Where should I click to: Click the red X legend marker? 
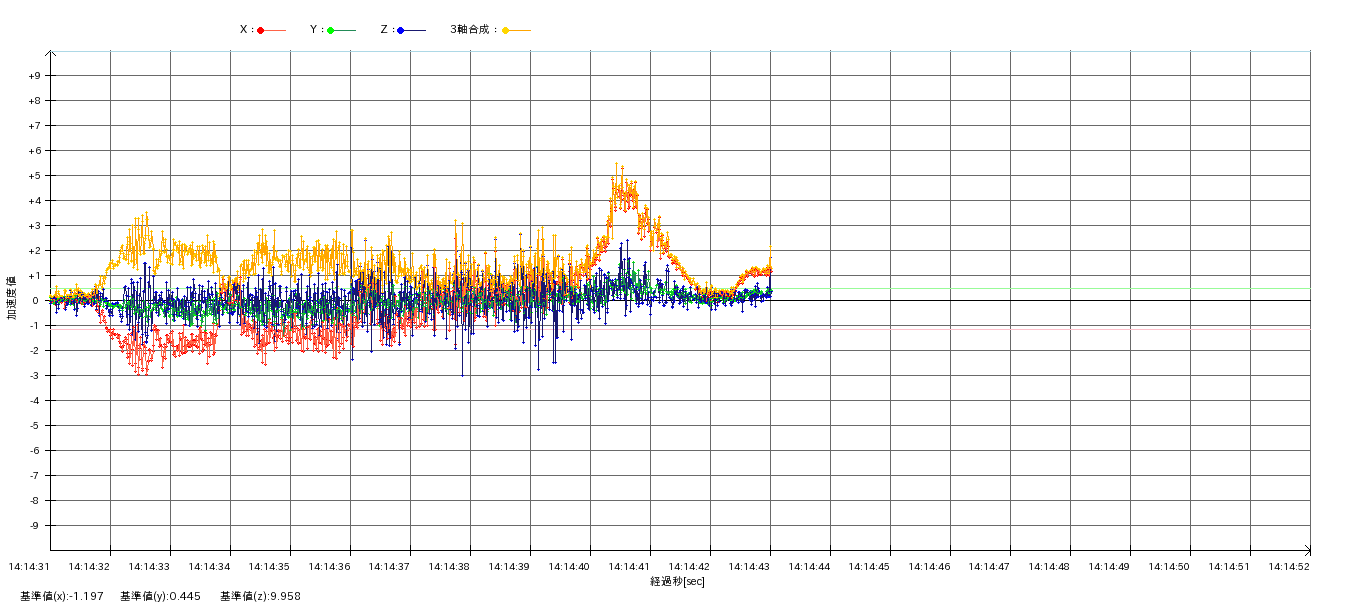261,30
